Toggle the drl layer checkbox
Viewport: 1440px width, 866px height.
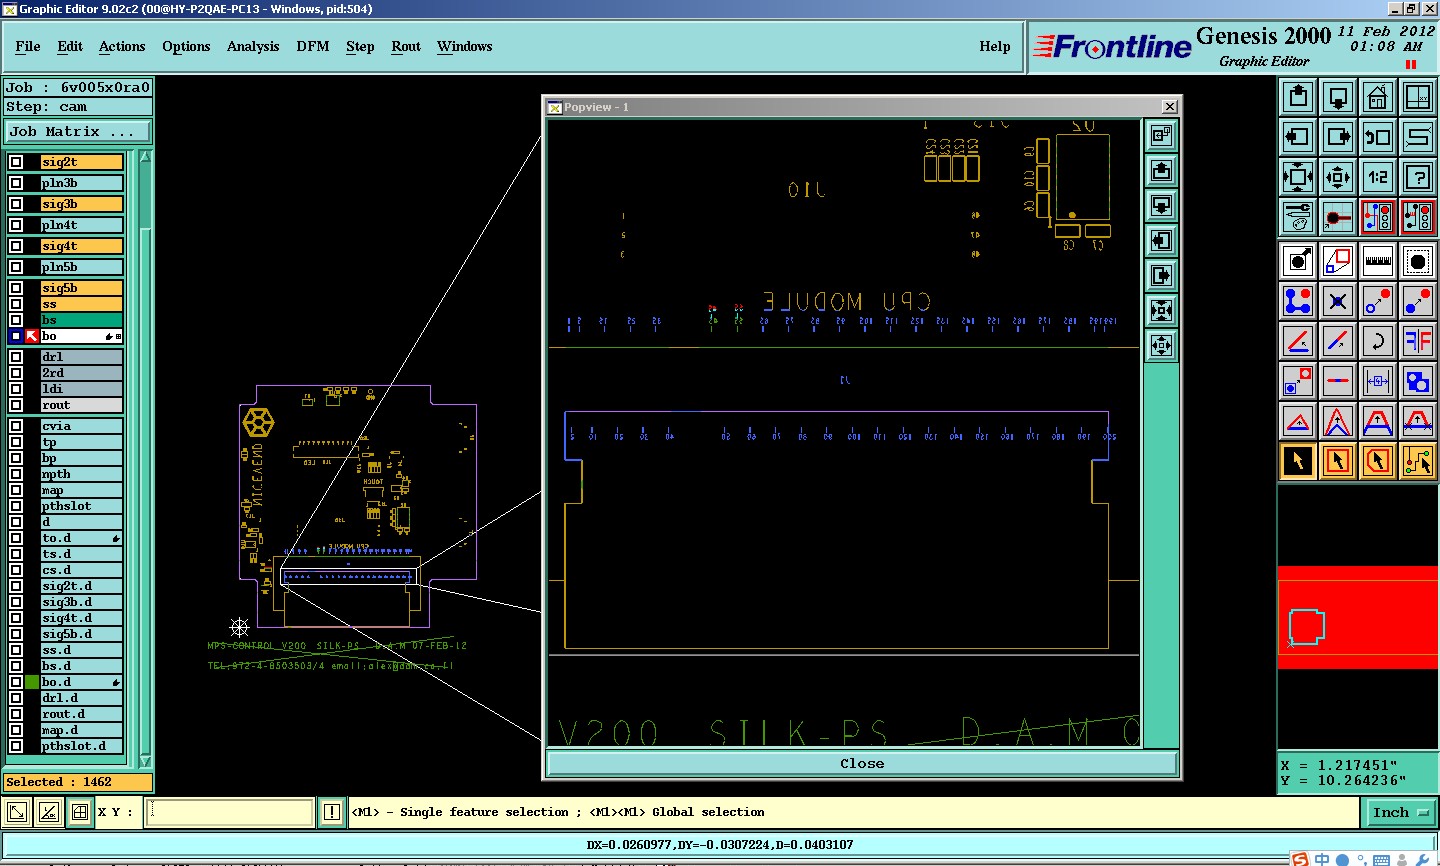pos(16,357)
